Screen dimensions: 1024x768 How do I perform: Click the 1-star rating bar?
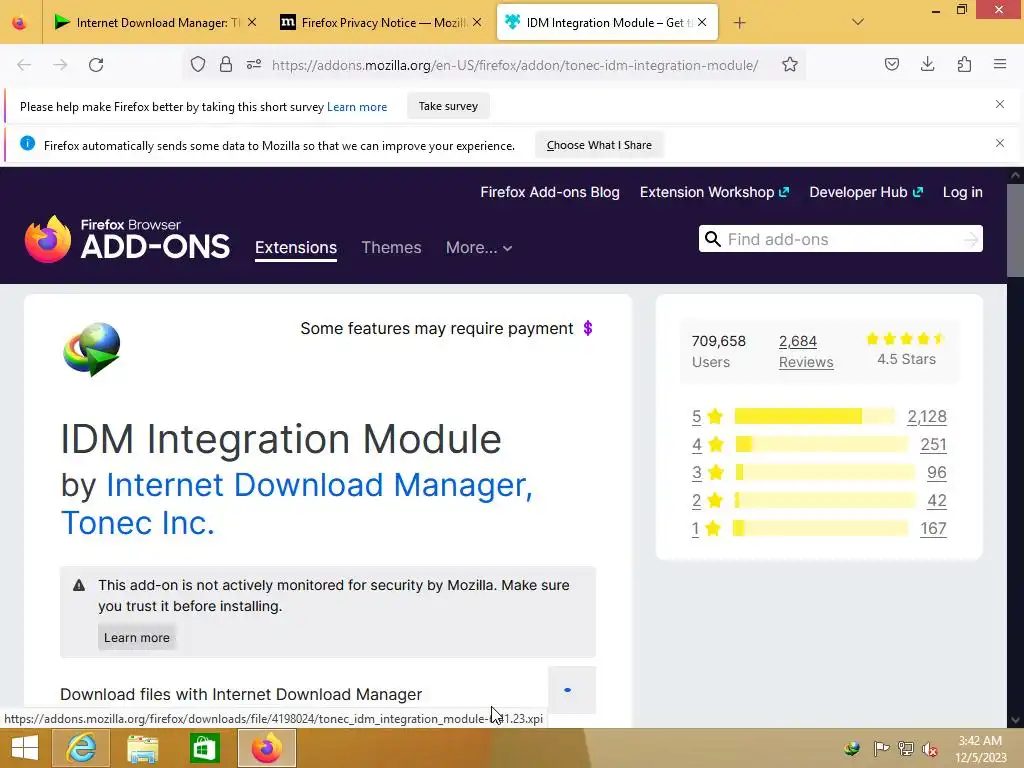(x=820, y=528)
